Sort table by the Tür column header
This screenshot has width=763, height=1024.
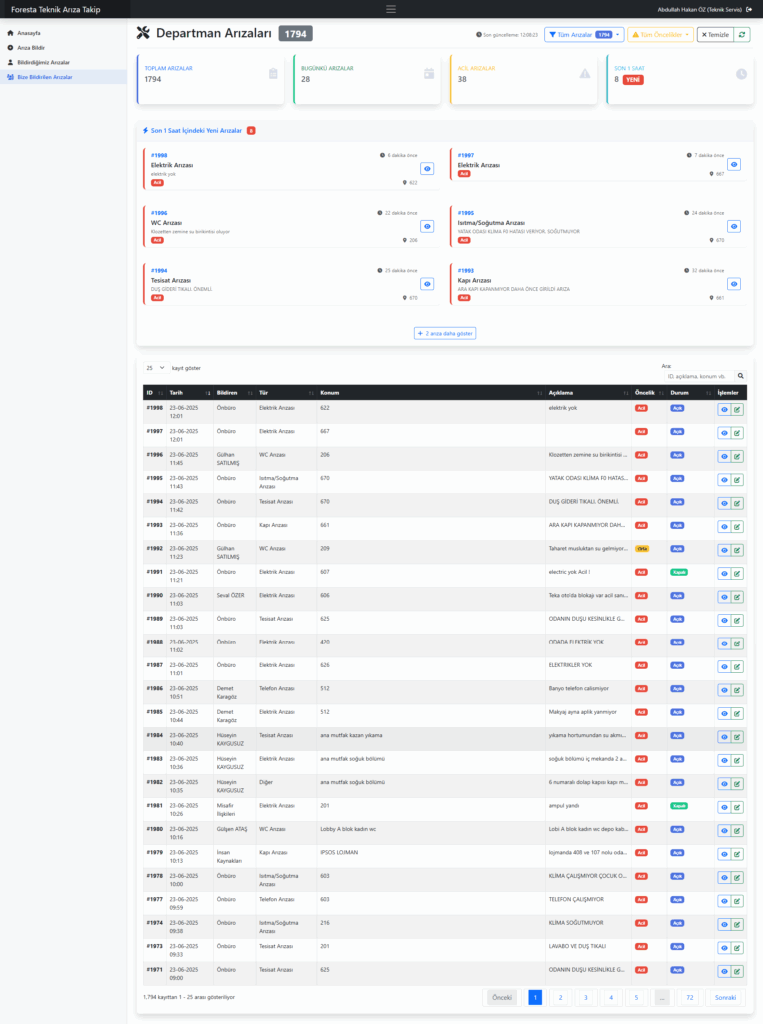285,393
